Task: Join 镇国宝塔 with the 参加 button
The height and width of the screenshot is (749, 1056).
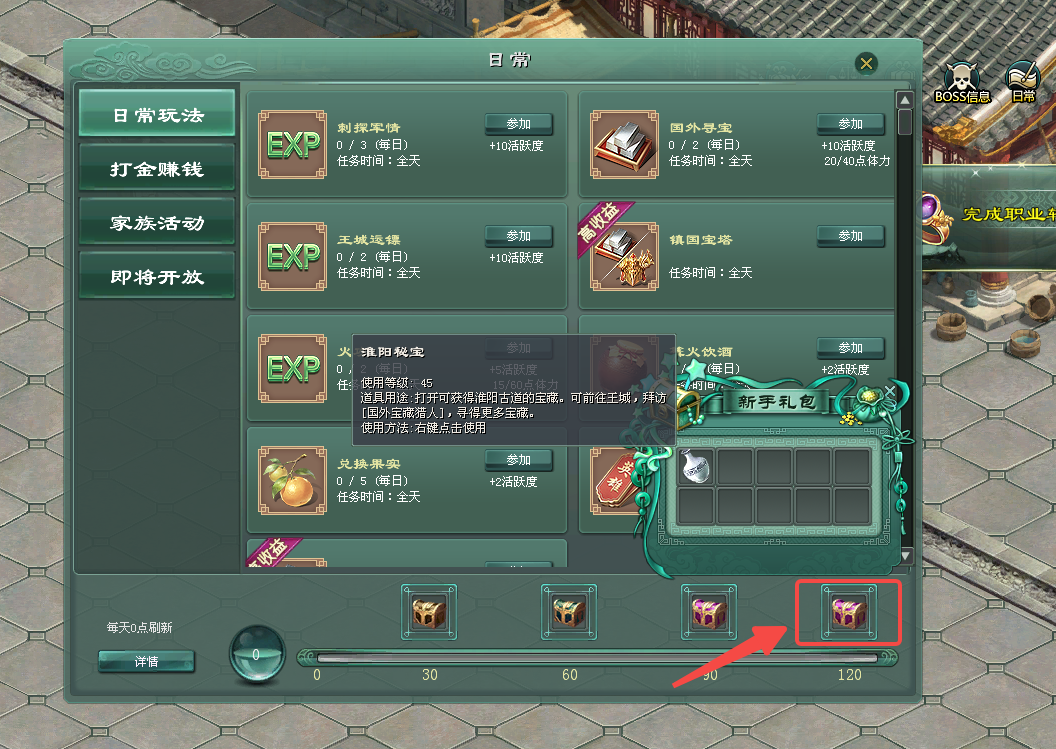Action: (851, 236)
